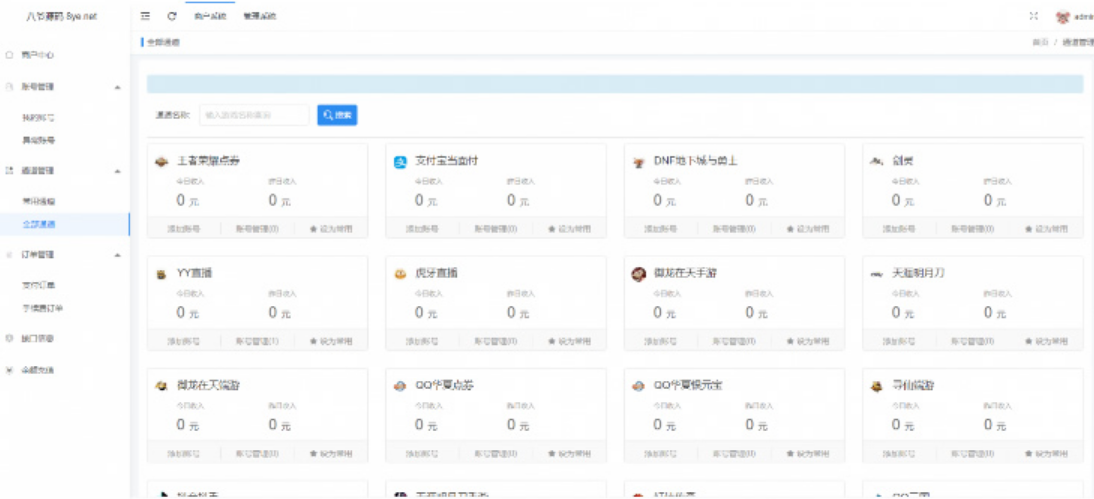This screenshot has height=499, width=1094.
Task: Star 剑灵 as favorite (设为常用)
Action: (1045, 229)
